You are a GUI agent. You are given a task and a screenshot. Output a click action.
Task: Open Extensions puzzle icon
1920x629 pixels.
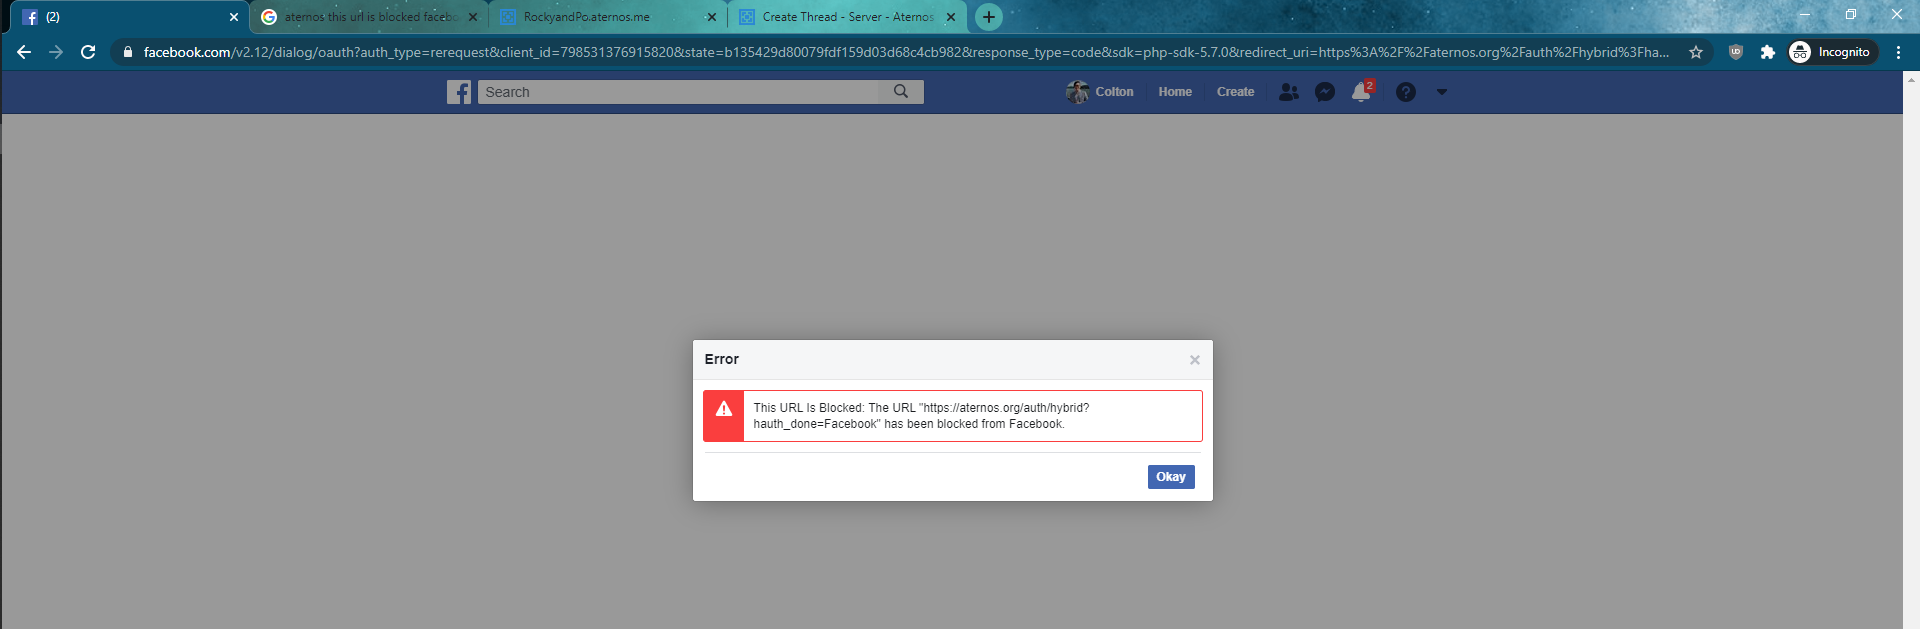[1768, 52]
